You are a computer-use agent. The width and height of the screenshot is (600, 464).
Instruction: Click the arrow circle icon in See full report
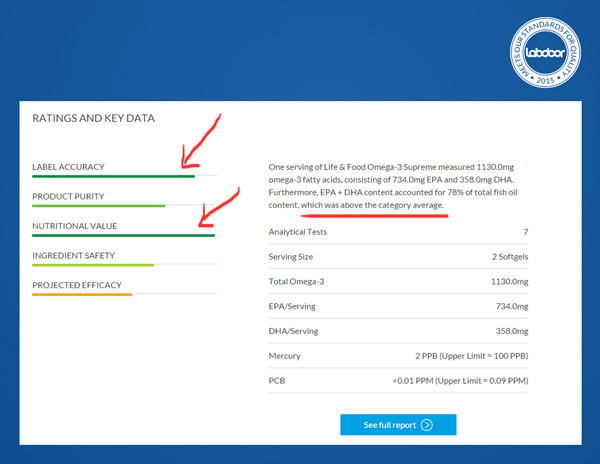[427, 425]
